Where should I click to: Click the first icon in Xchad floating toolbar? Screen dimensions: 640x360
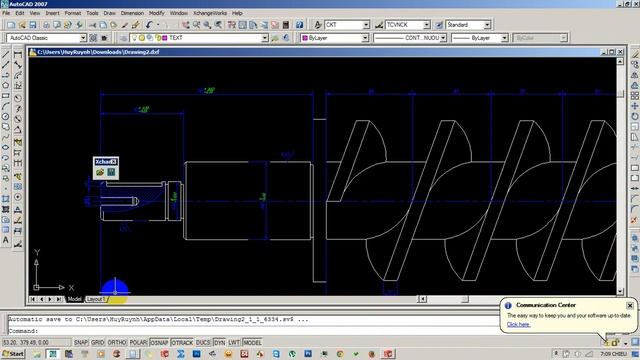click(x=100, y=173)
